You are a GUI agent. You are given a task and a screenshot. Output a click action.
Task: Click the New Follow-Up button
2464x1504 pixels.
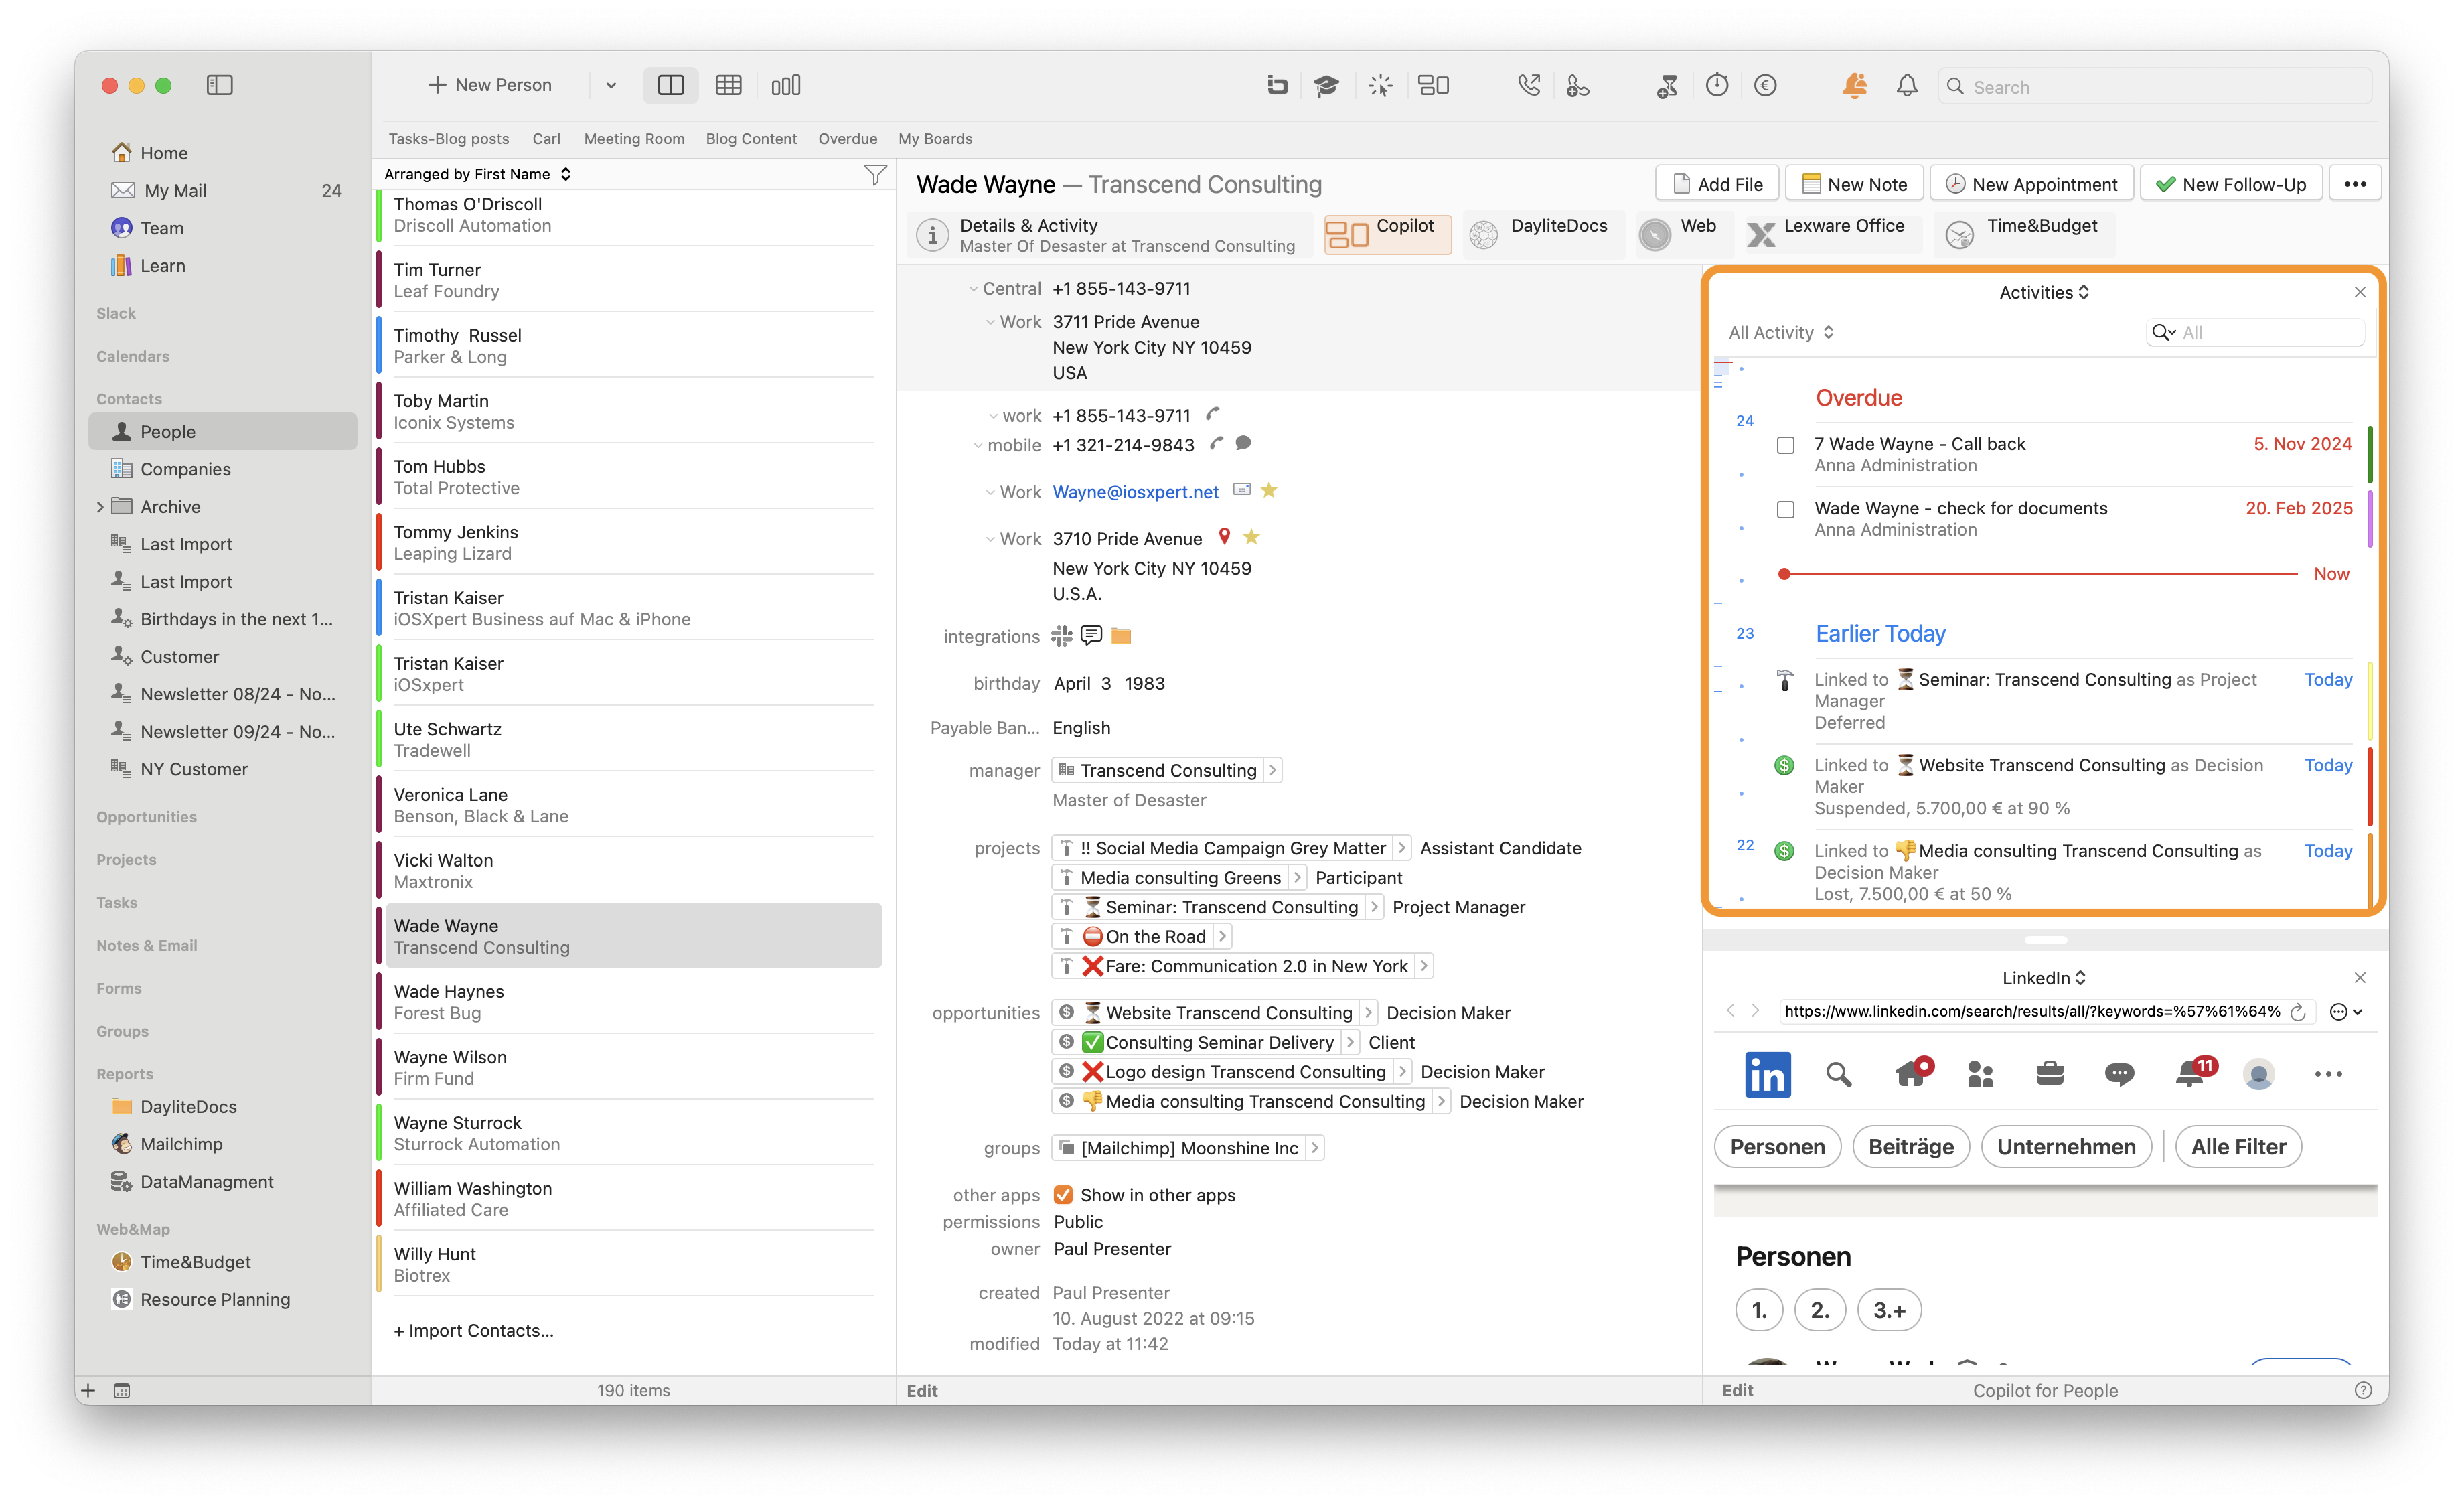tap(2231, 184)
